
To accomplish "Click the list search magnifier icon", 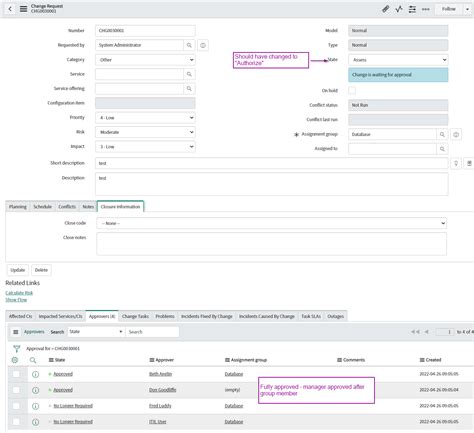I will [33, 360].
